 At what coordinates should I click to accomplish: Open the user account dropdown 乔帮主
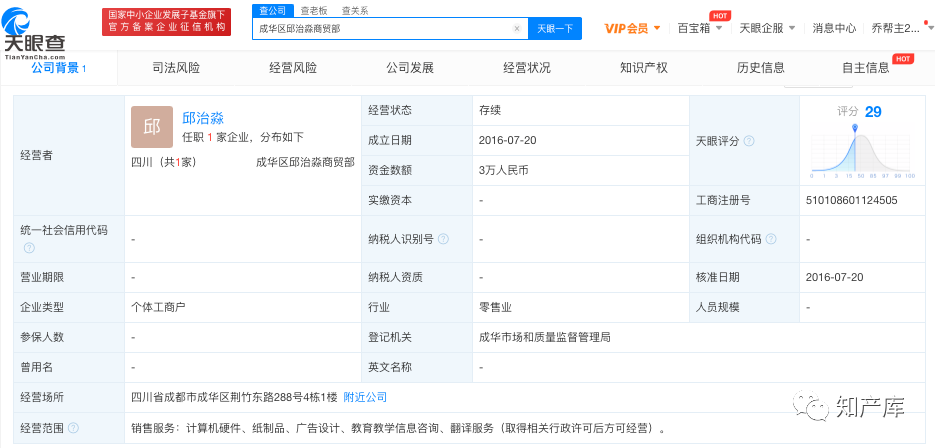click(900, 28)
